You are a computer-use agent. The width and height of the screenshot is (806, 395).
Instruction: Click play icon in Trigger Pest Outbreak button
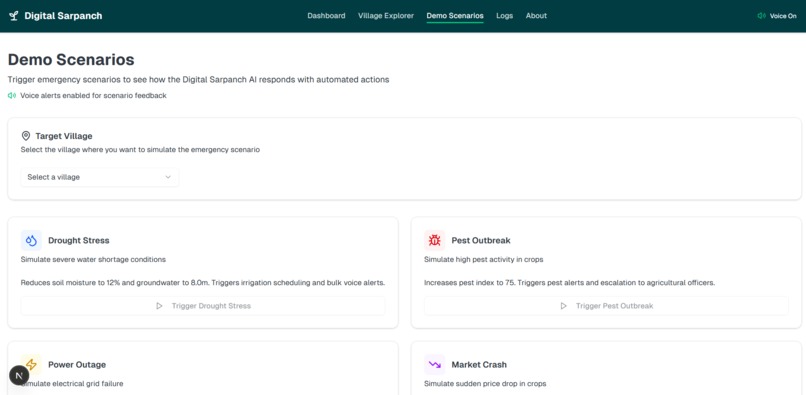tap(563, 306)
